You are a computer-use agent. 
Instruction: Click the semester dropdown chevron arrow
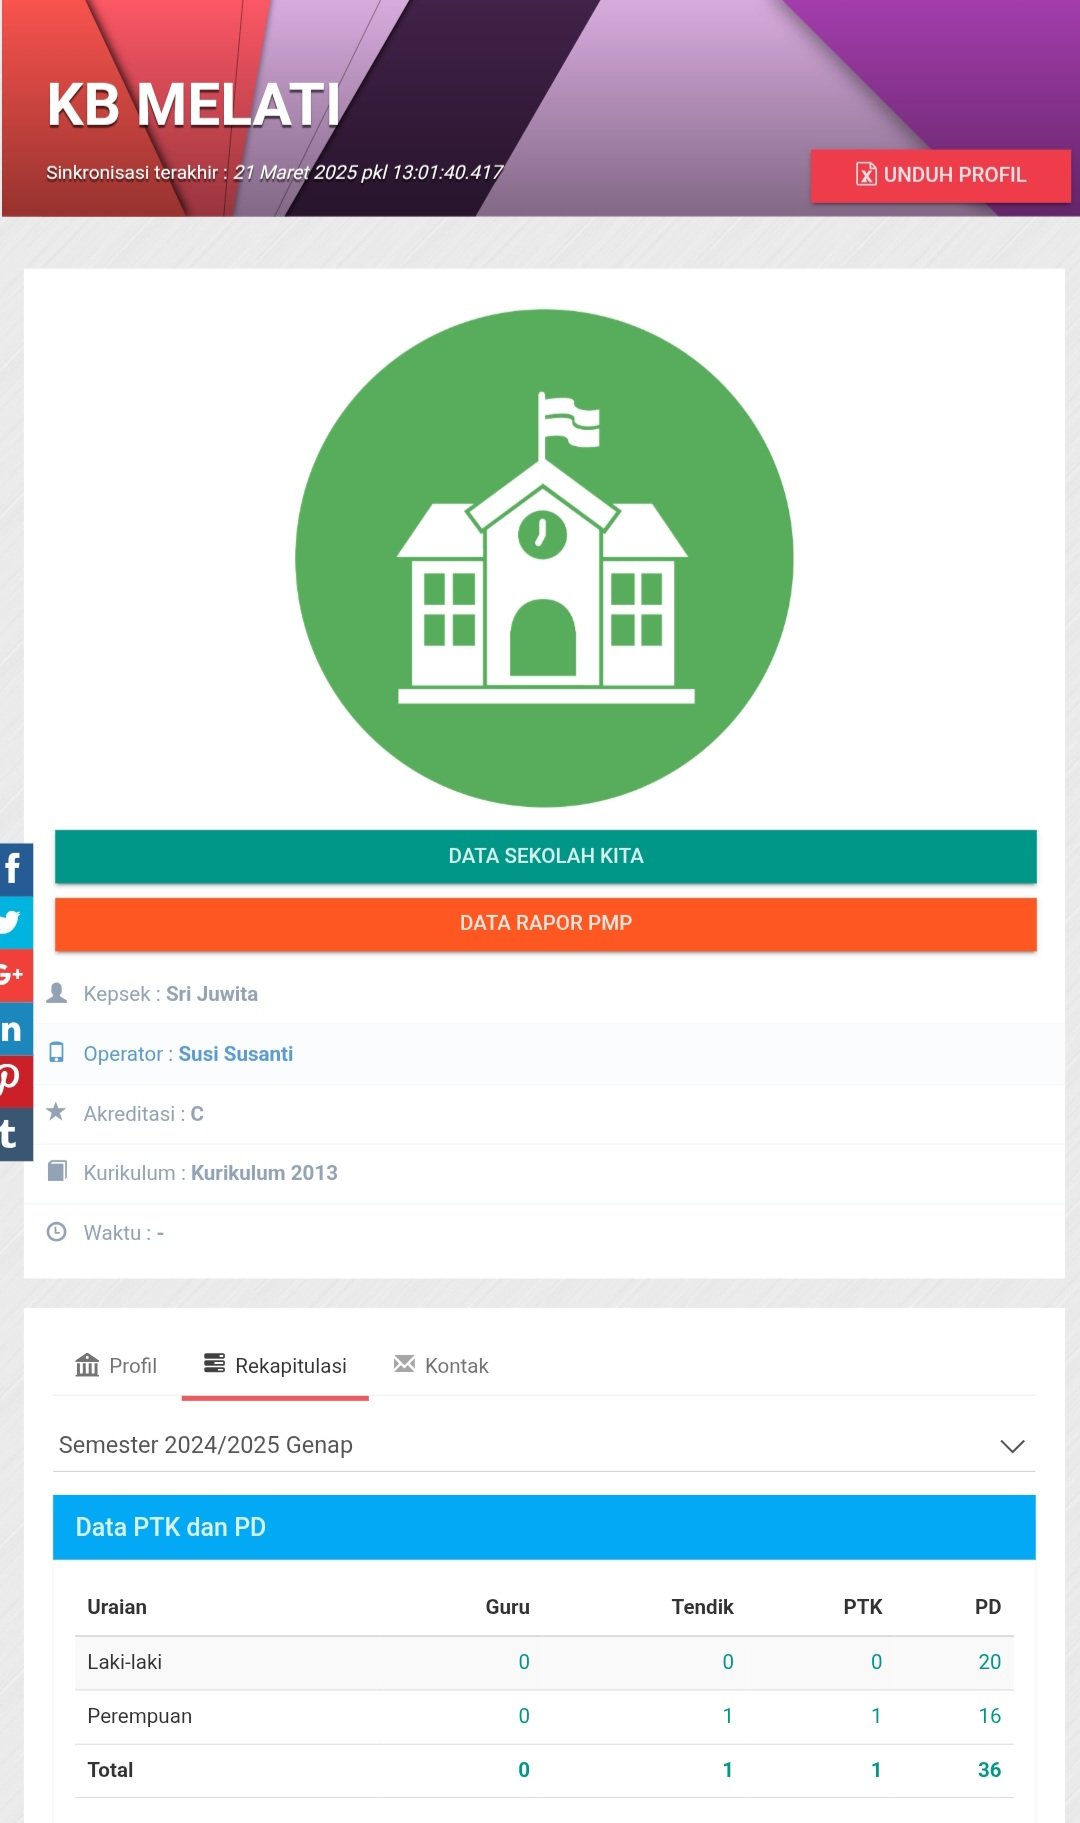click(x=1012, y=1446)
